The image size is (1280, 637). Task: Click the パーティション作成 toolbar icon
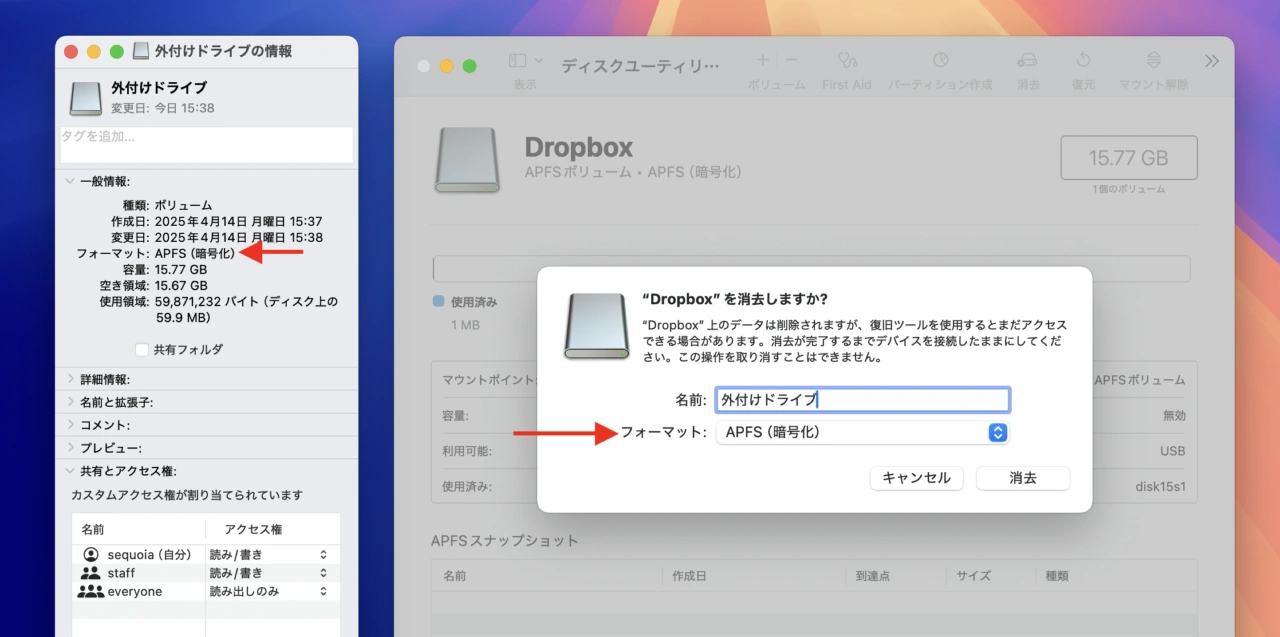tap(940, 61)
